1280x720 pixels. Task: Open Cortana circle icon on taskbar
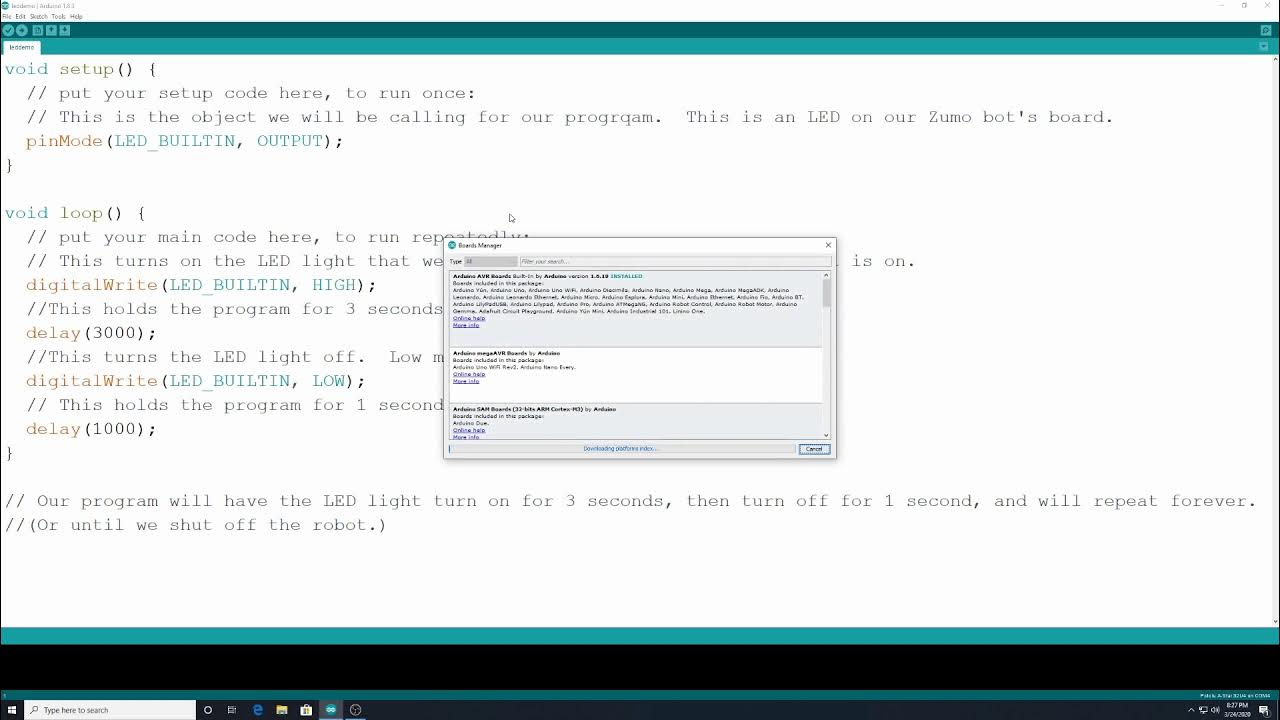click(208, 710)
